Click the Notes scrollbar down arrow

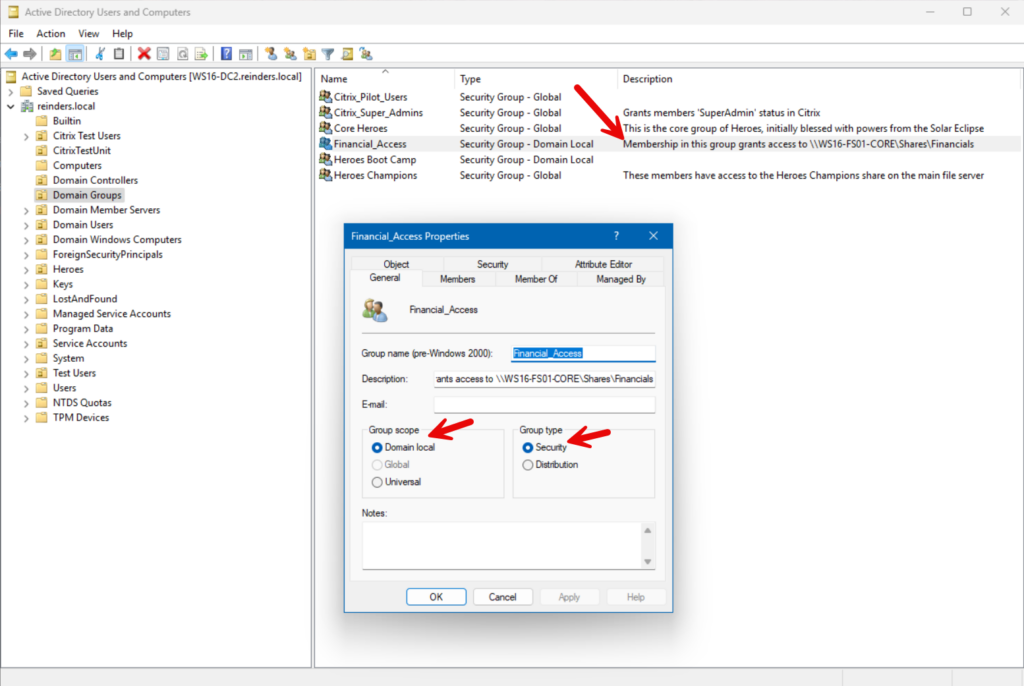tap(648, 562)
